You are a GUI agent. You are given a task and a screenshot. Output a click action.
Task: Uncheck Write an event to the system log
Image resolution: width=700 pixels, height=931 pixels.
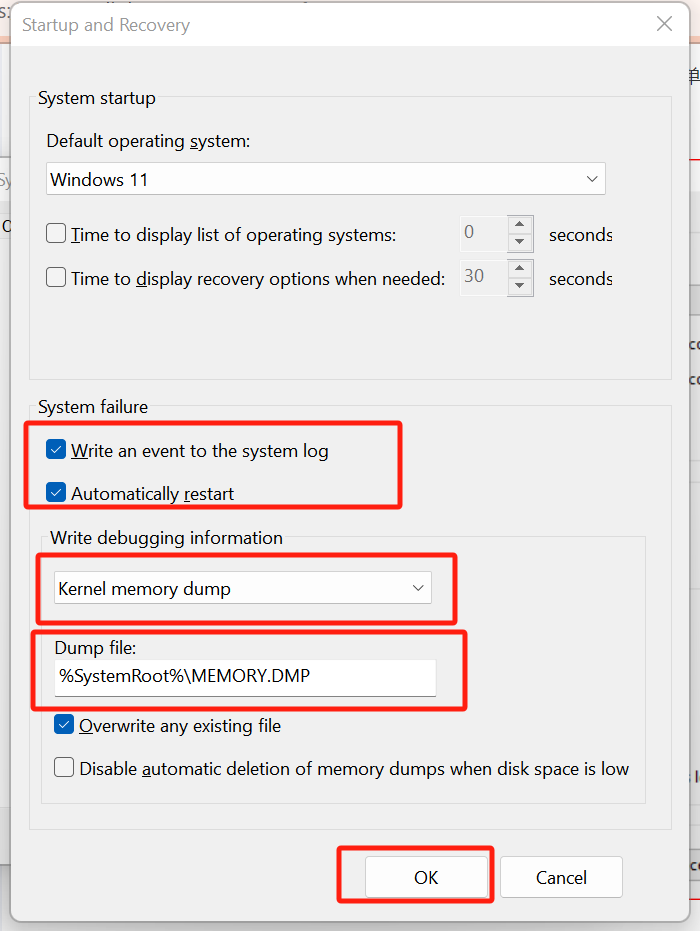point(56,451)
